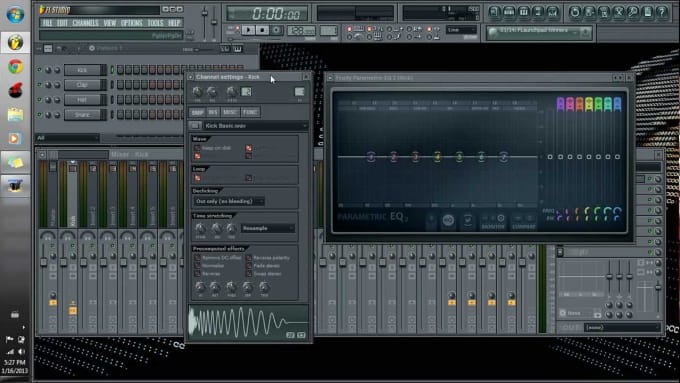Click the FL Studio taskbar icon
The image size is (680, 383).
[15, 43]
